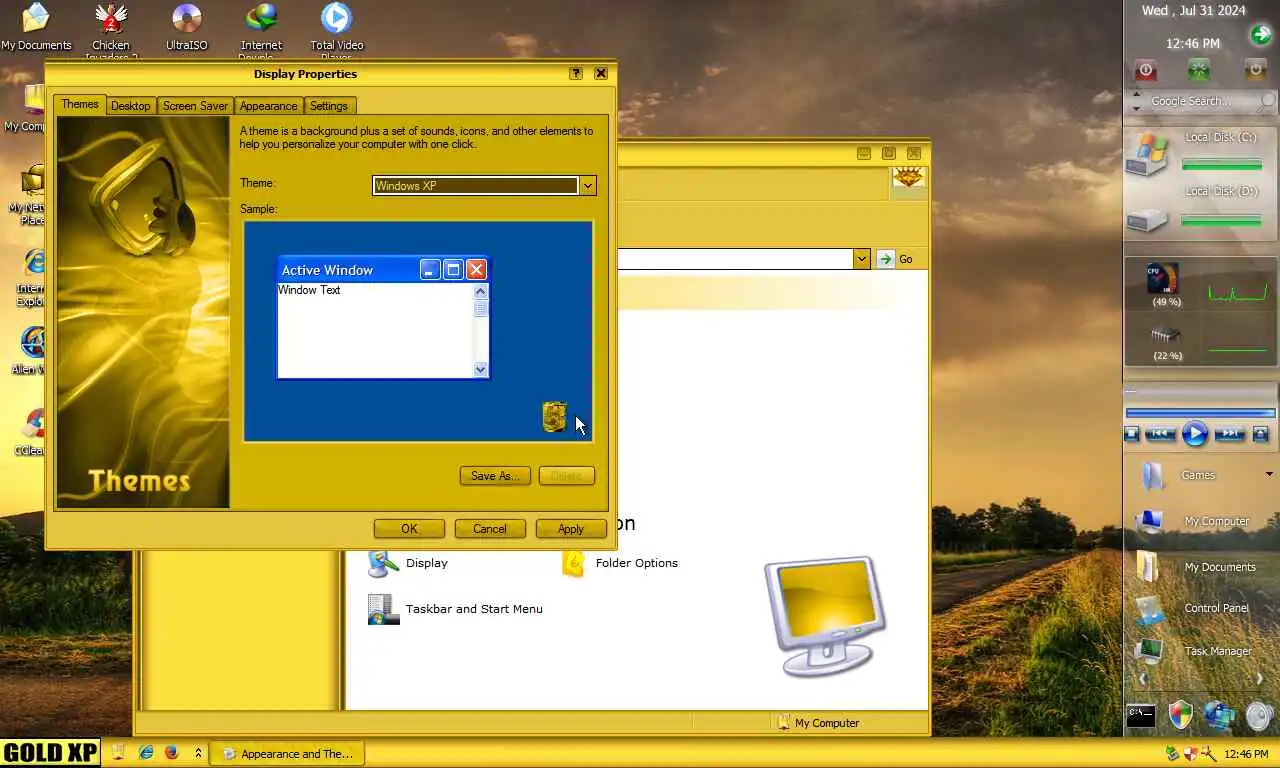1280x768 pixels.
Task: Play media in sidebar player
Action: (x=1195, y=434)
